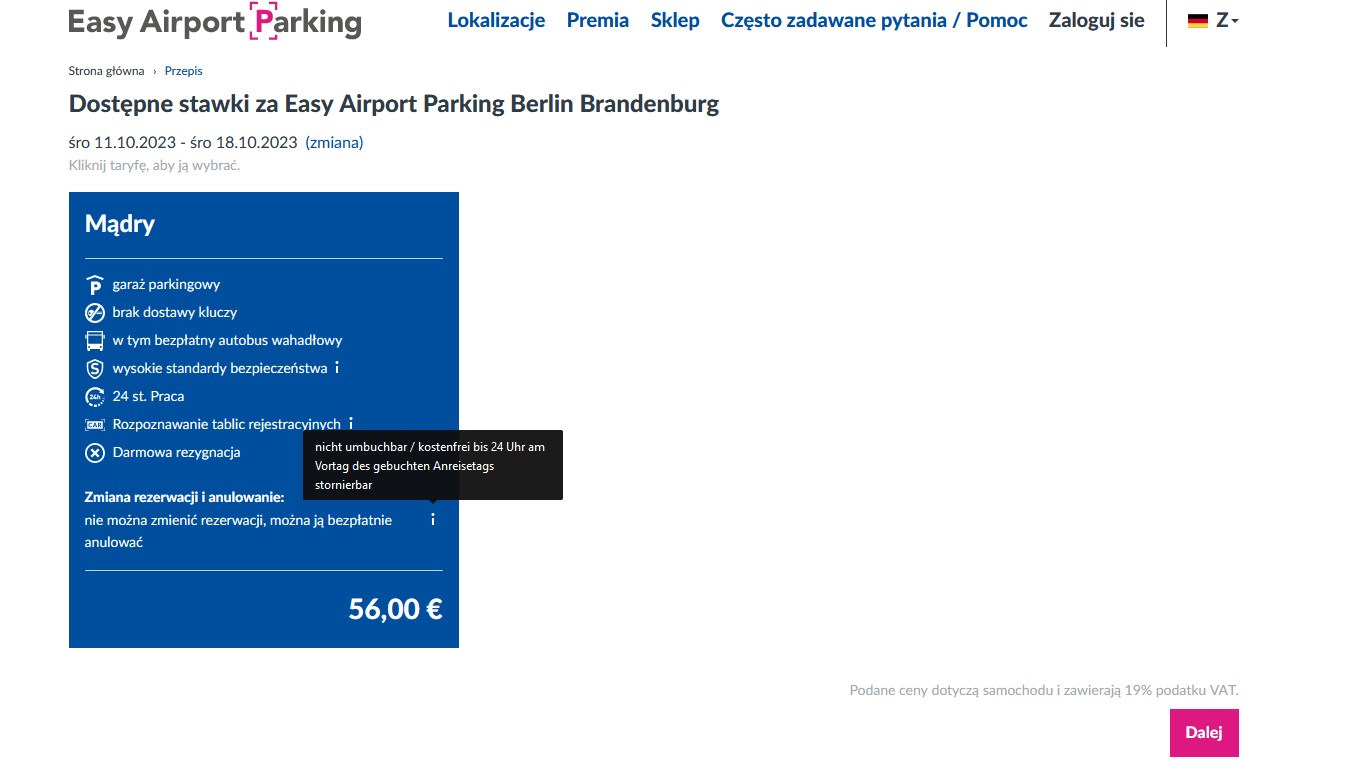The width and height of the screenshot is (1365, 781).
Task: Open the Premia menu item
Action: (x=598, y=20)
